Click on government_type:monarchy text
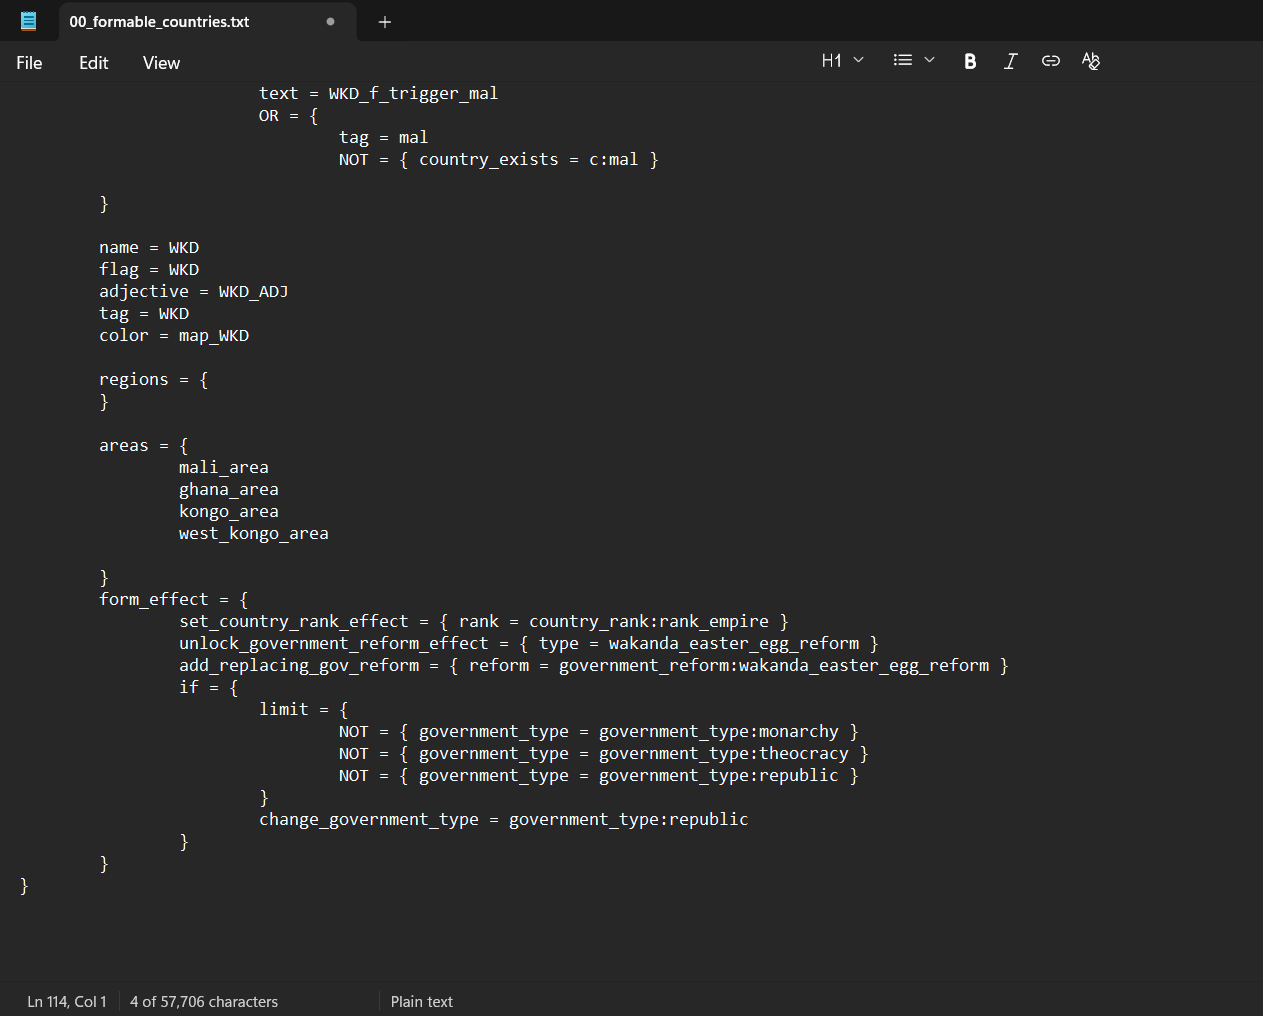 pos(718,731)
